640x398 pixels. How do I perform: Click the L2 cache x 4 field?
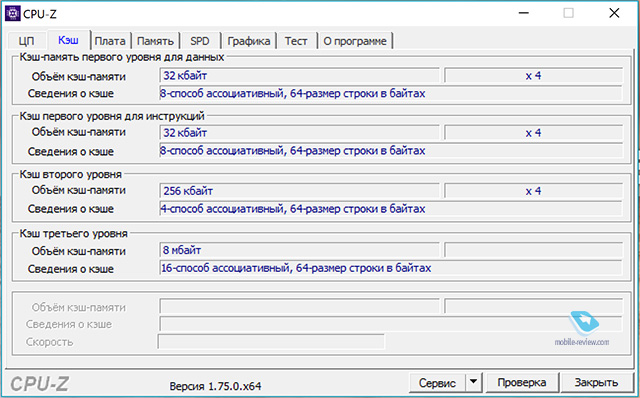point(533,191)
